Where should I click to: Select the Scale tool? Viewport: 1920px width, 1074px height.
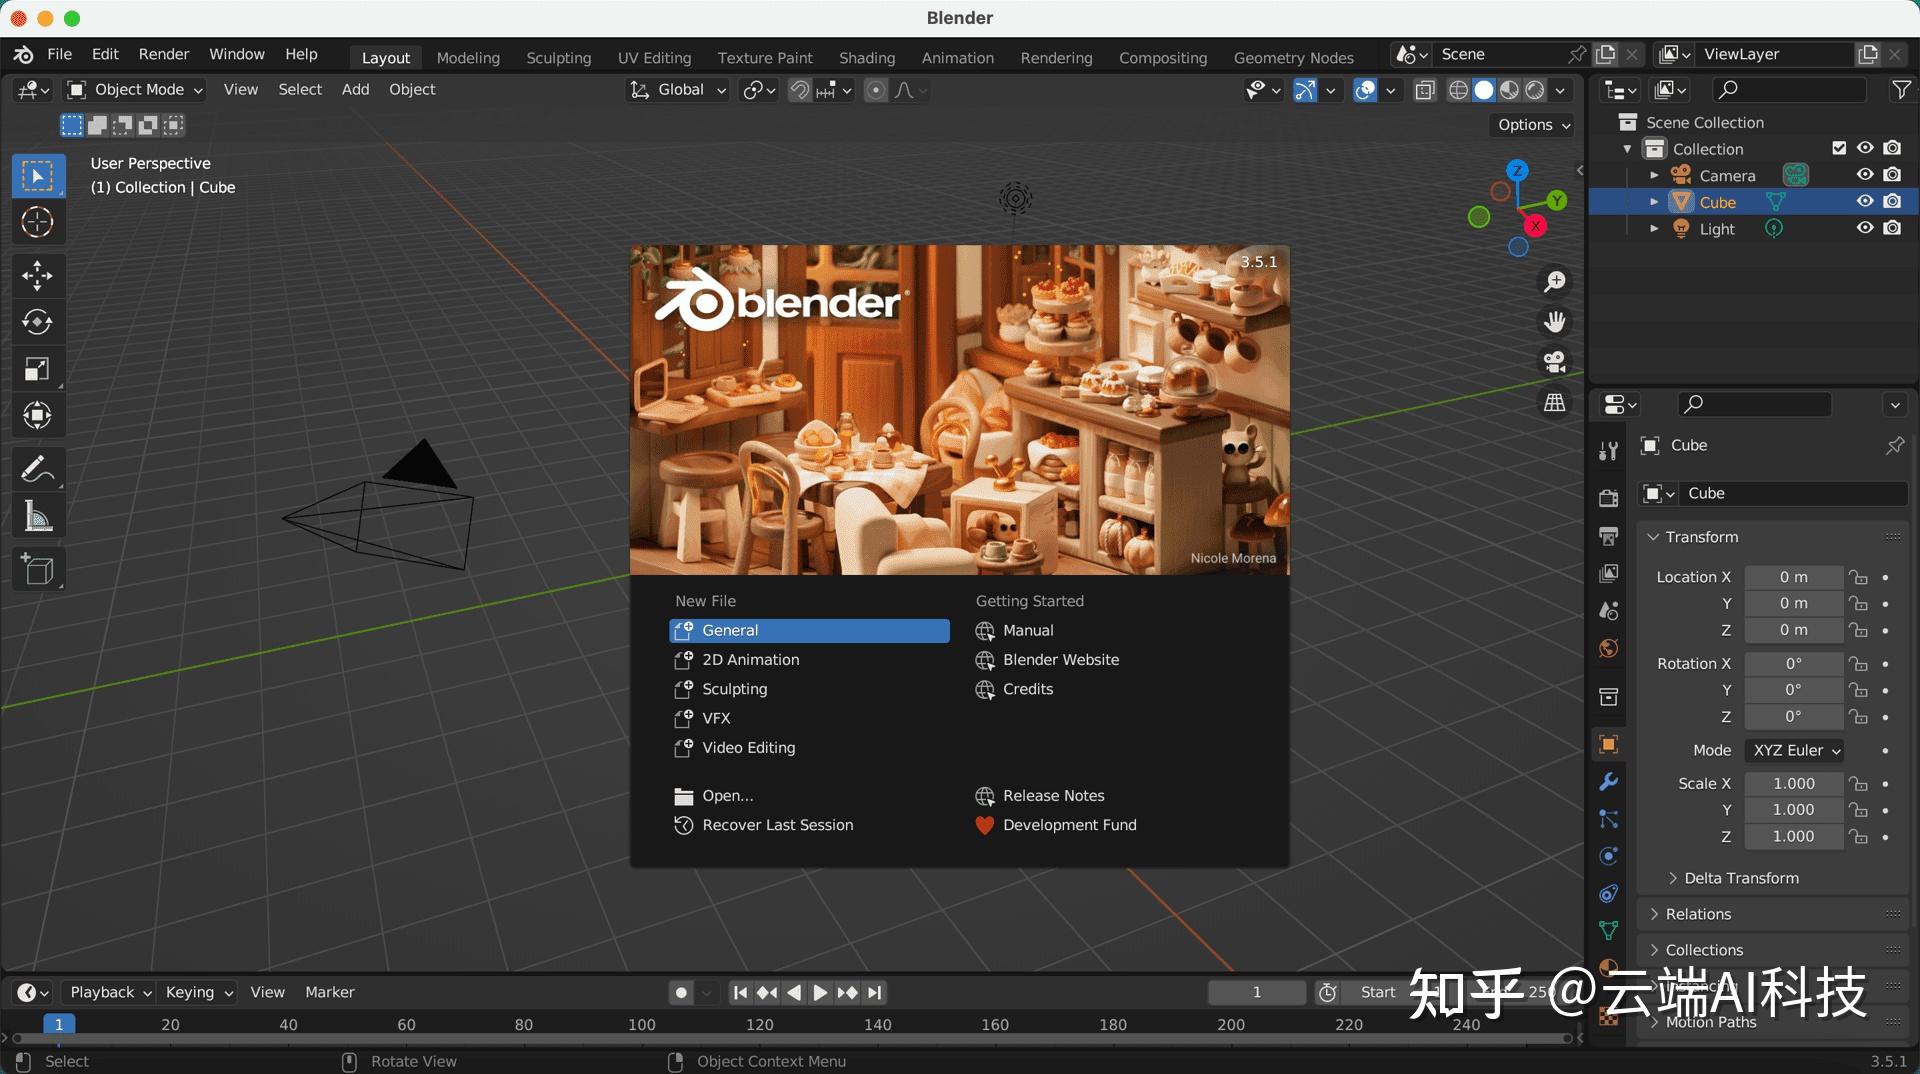[37, 369]
